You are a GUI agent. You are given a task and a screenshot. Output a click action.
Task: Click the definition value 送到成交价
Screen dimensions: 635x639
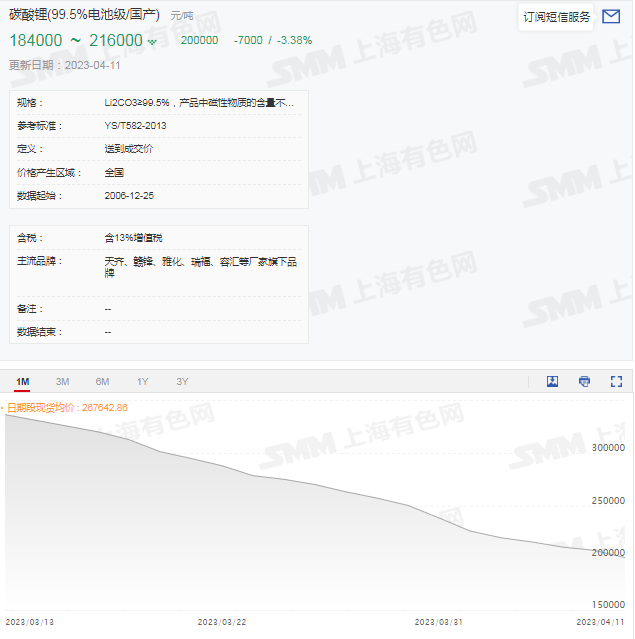129,149
